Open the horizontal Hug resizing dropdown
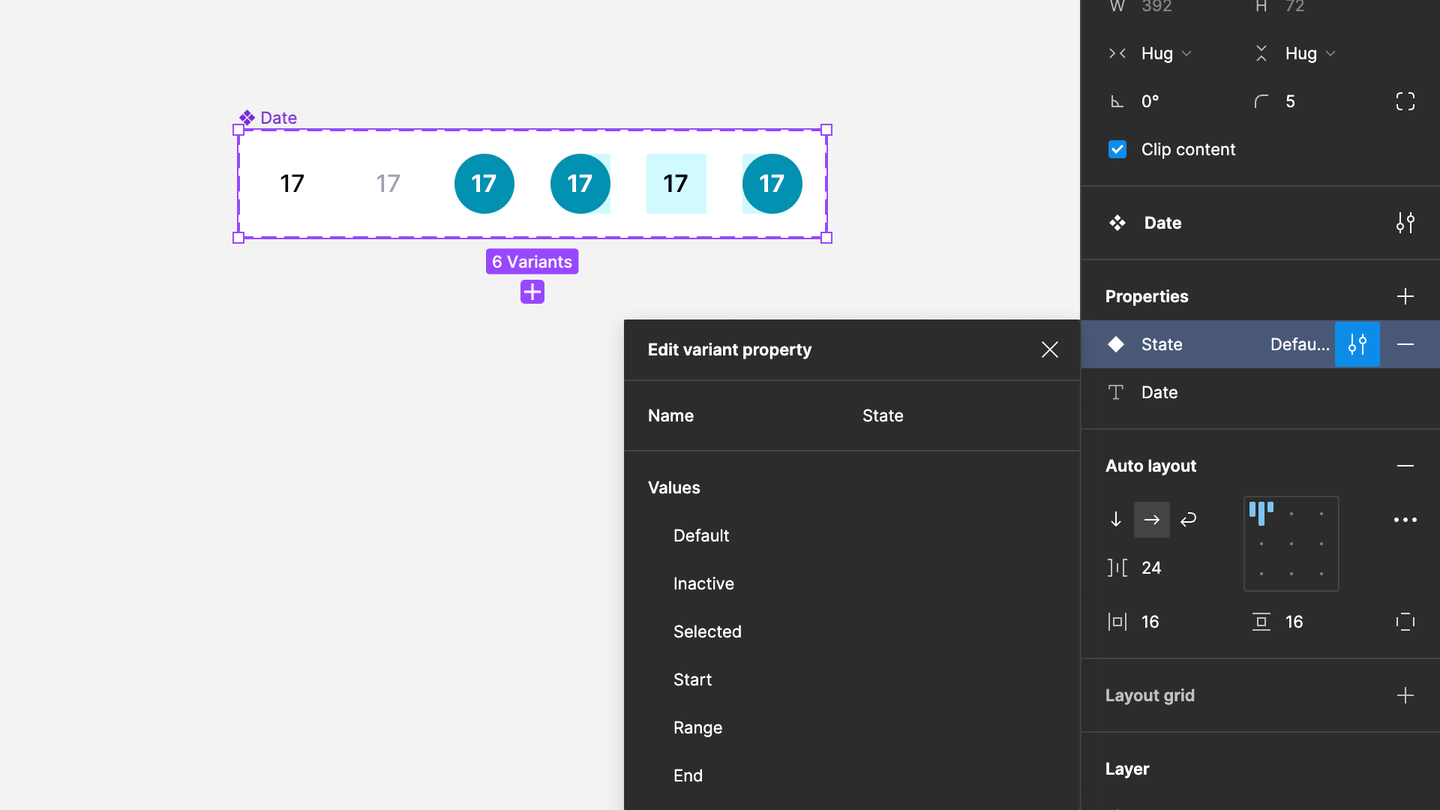The height and width of the screenshot is (810, 1440). (1166, 53)
